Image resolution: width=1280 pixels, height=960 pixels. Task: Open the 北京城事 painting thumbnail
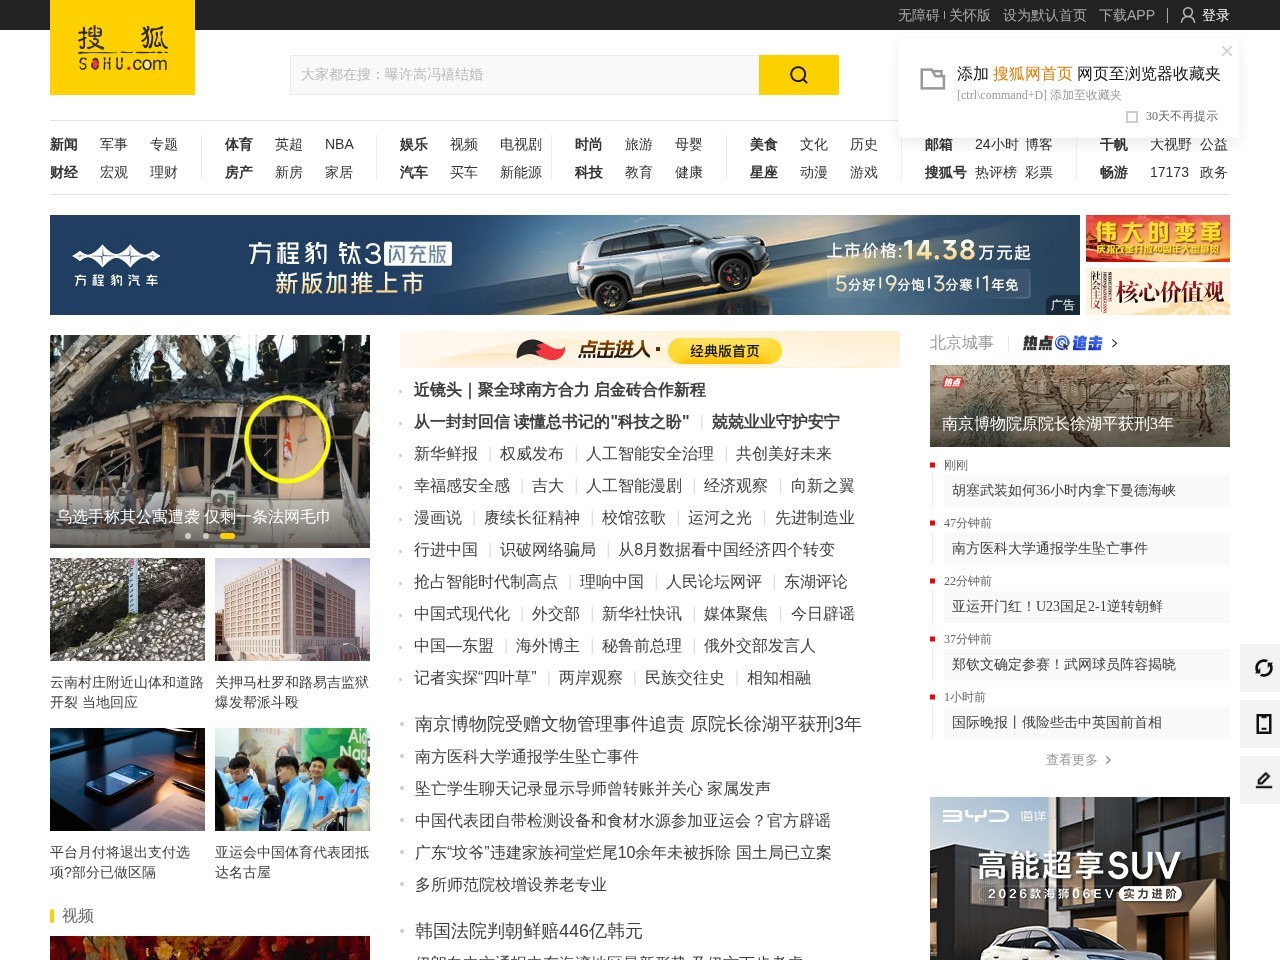1080,406
